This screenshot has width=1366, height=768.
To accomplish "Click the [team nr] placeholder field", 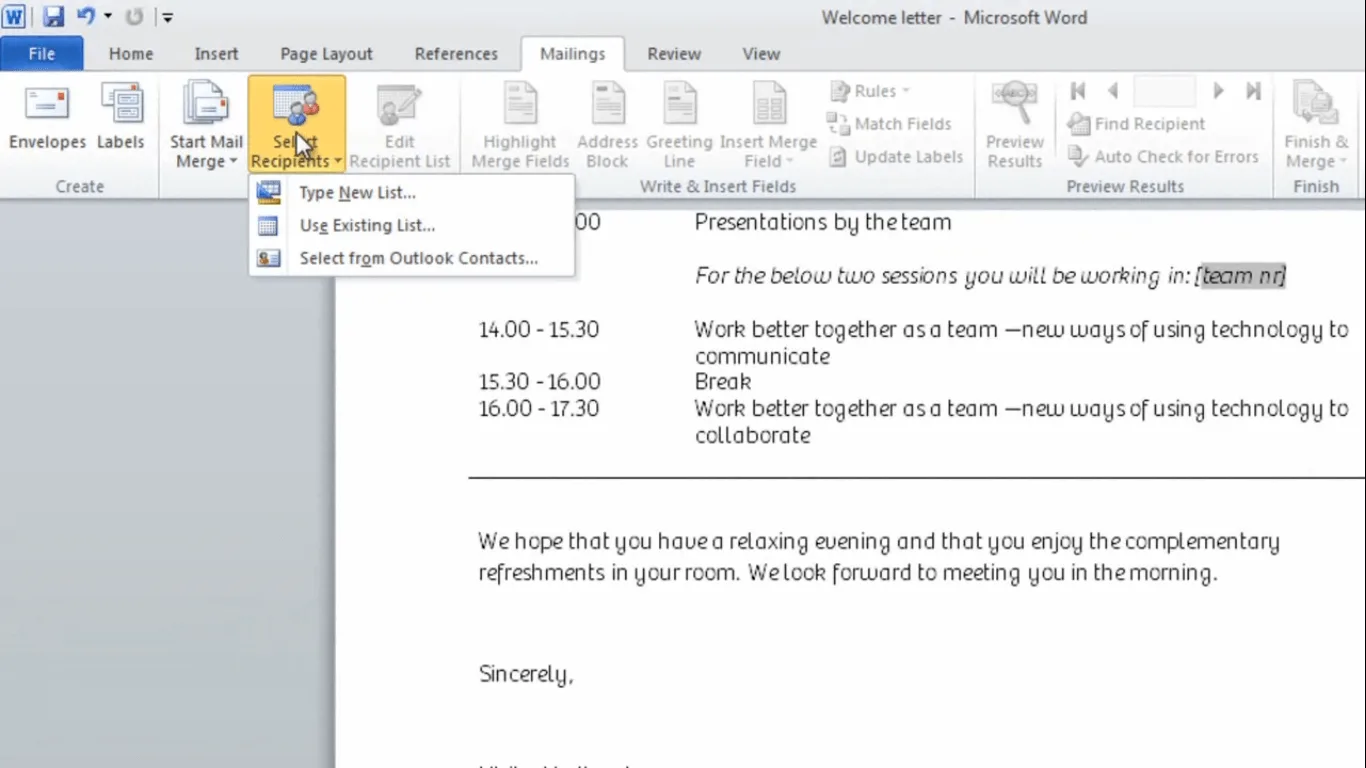I will click(1240, 276).
